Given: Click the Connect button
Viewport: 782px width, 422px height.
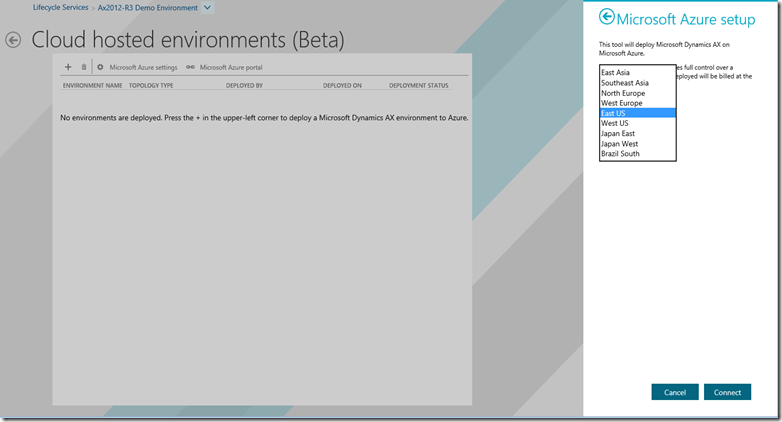Looking at the screenshot, I should (x=727, y=392).
